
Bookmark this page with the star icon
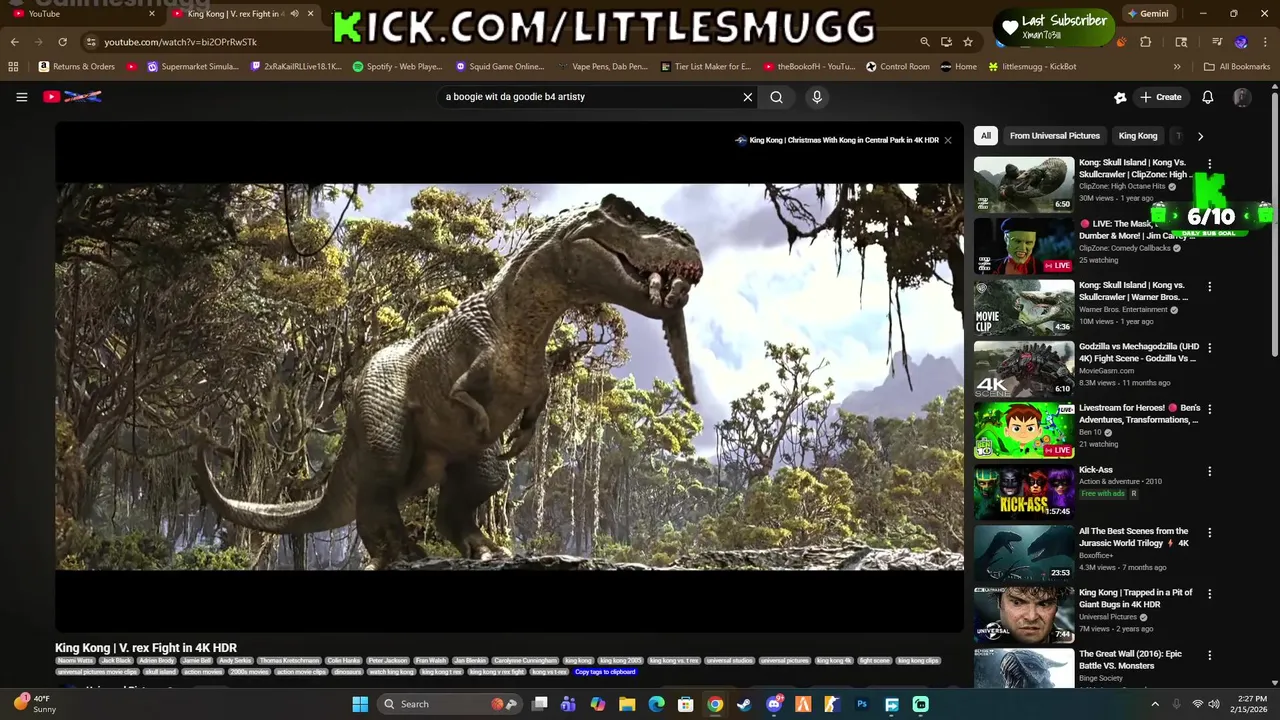968,42
